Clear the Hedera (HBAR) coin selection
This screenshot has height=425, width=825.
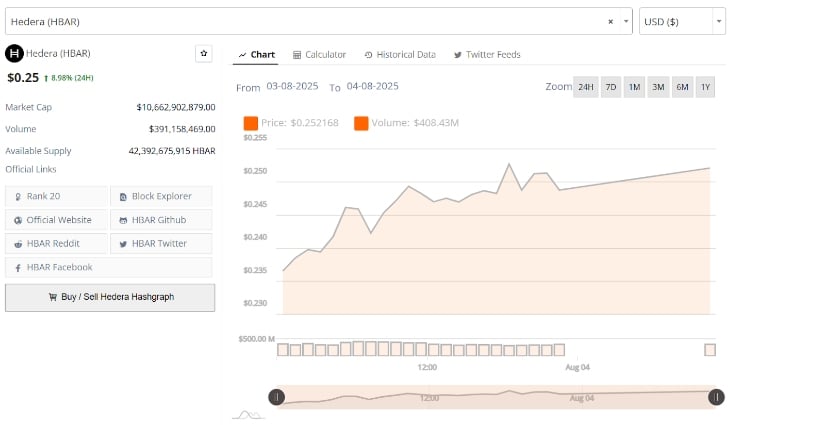coord(610,22)
